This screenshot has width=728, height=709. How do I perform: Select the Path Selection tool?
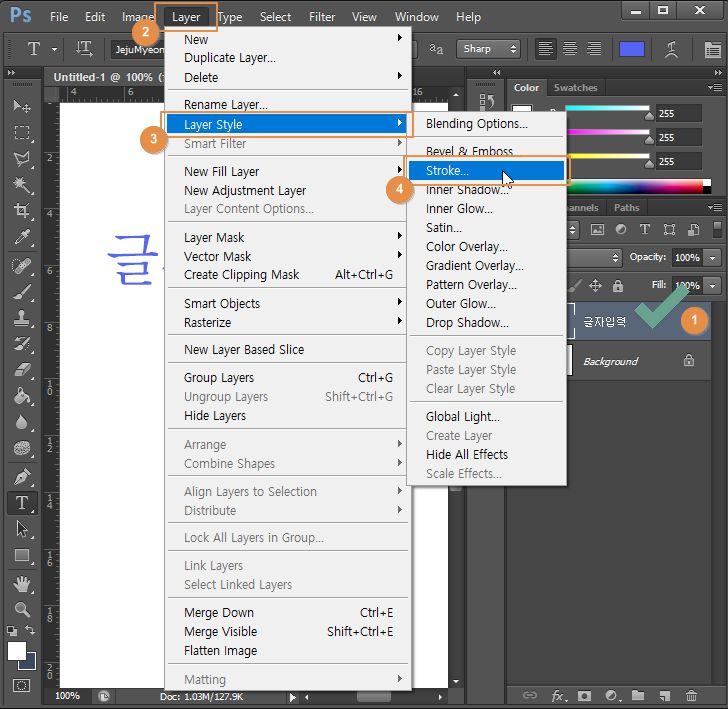pyautogui.click(x=21, y=529)
